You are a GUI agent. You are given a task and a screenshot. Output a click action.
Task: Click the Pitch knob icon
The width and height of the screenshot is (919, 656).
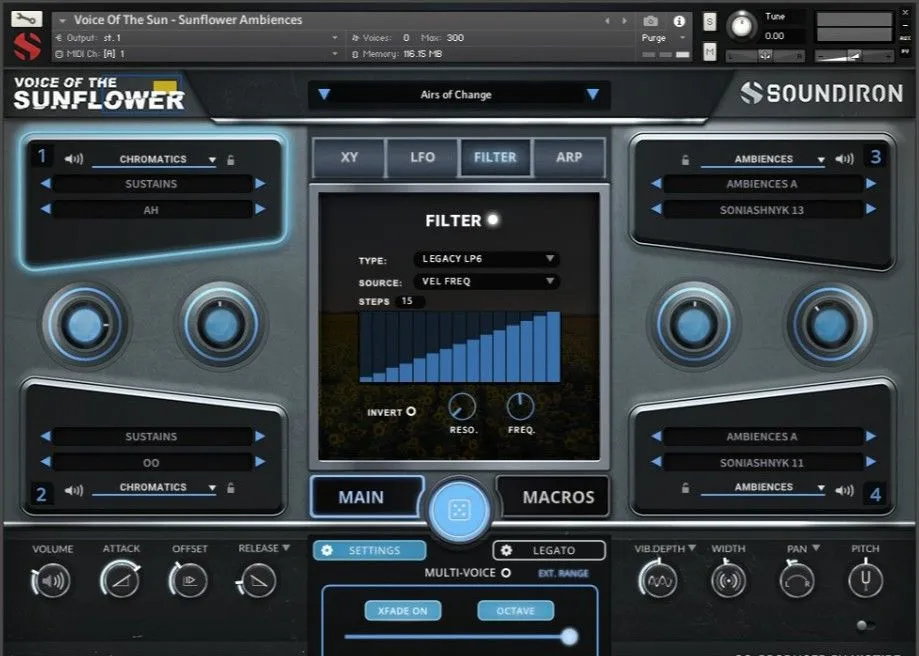click(x=865, y=580)
